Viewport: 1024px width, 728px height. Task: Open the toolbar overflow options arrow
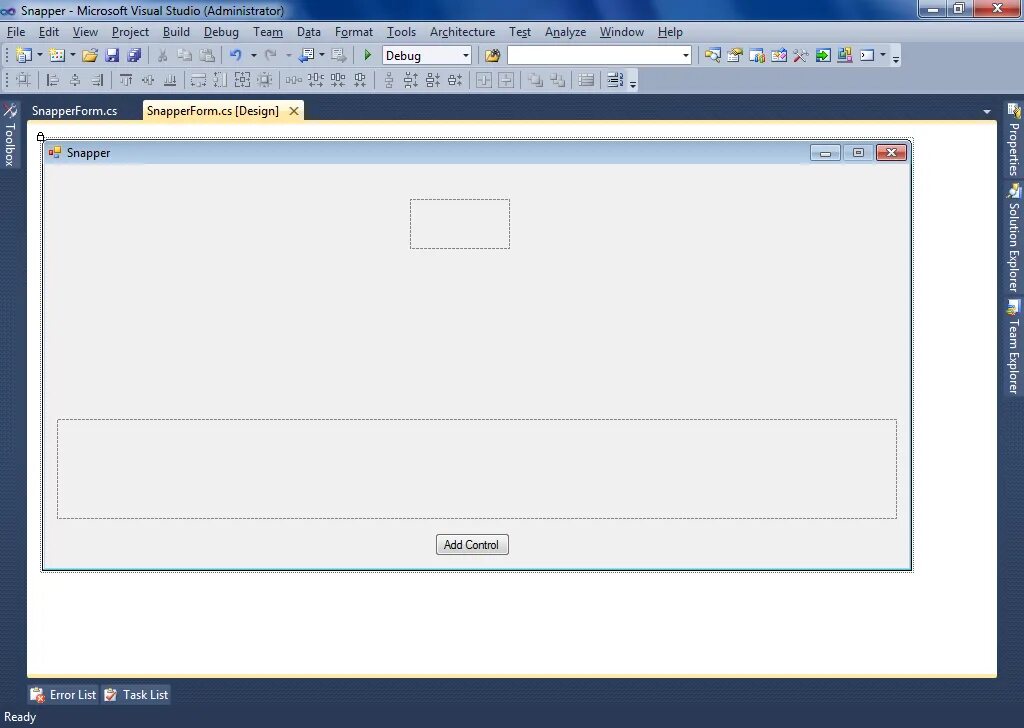point(896,60)
